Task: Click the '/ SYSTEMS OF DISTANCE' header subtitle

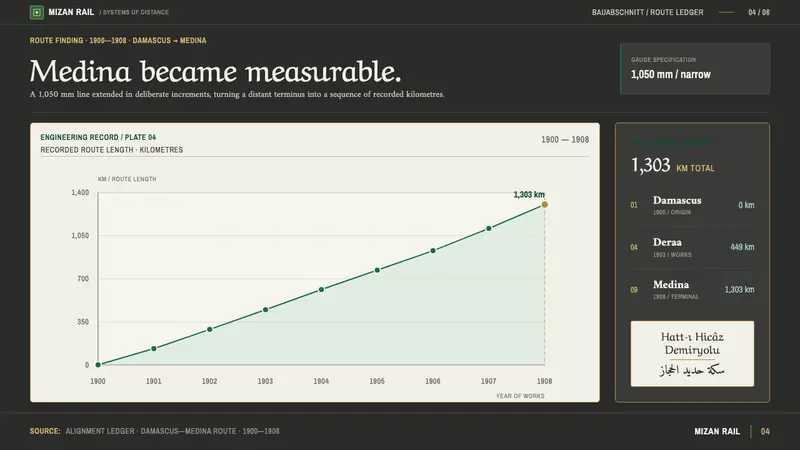Action: tap(134, 12)
